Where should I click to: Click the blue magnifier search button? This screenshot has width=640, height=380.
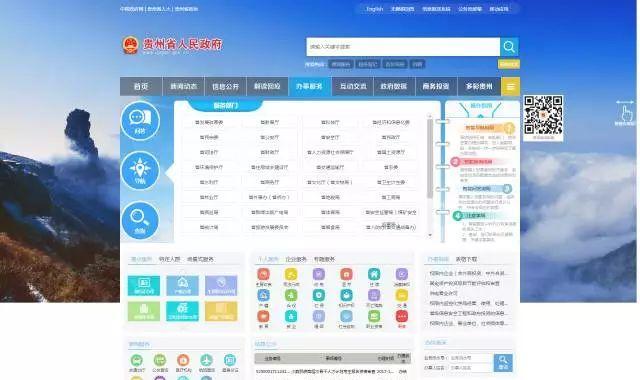tap(509, 47)
